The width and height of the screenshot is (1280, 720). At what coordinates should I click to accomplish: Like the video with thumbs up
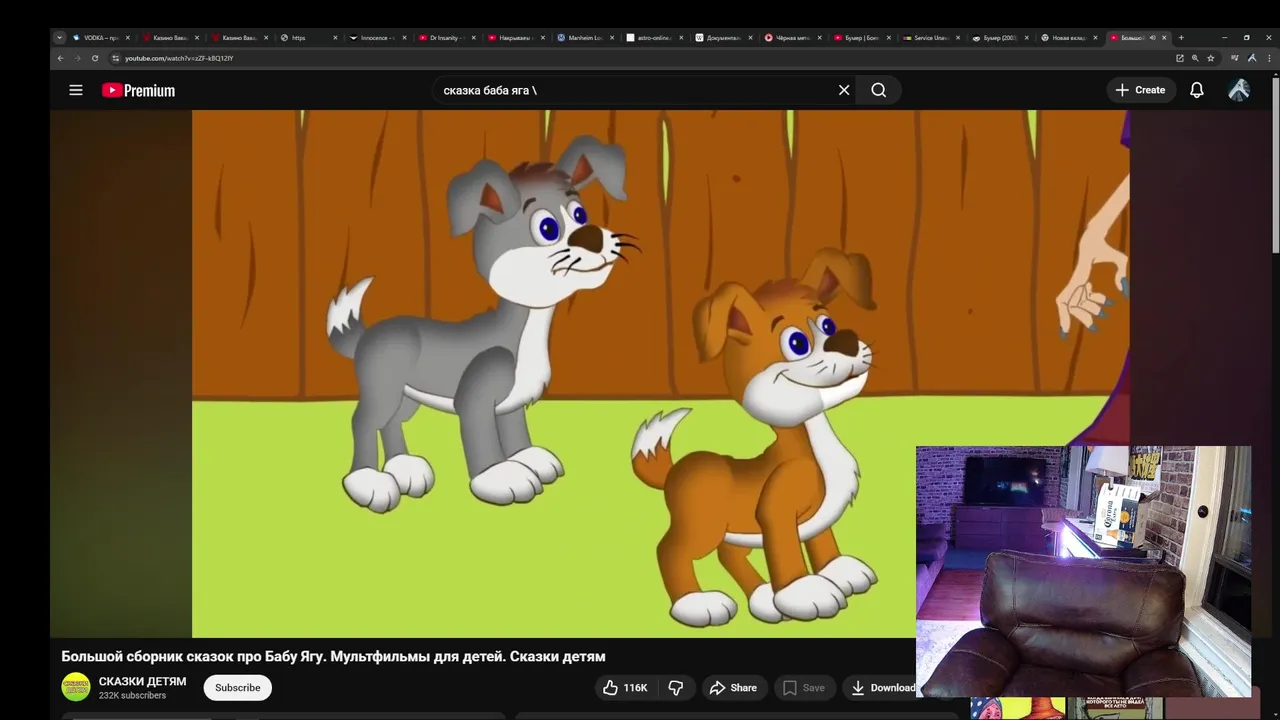626,688
